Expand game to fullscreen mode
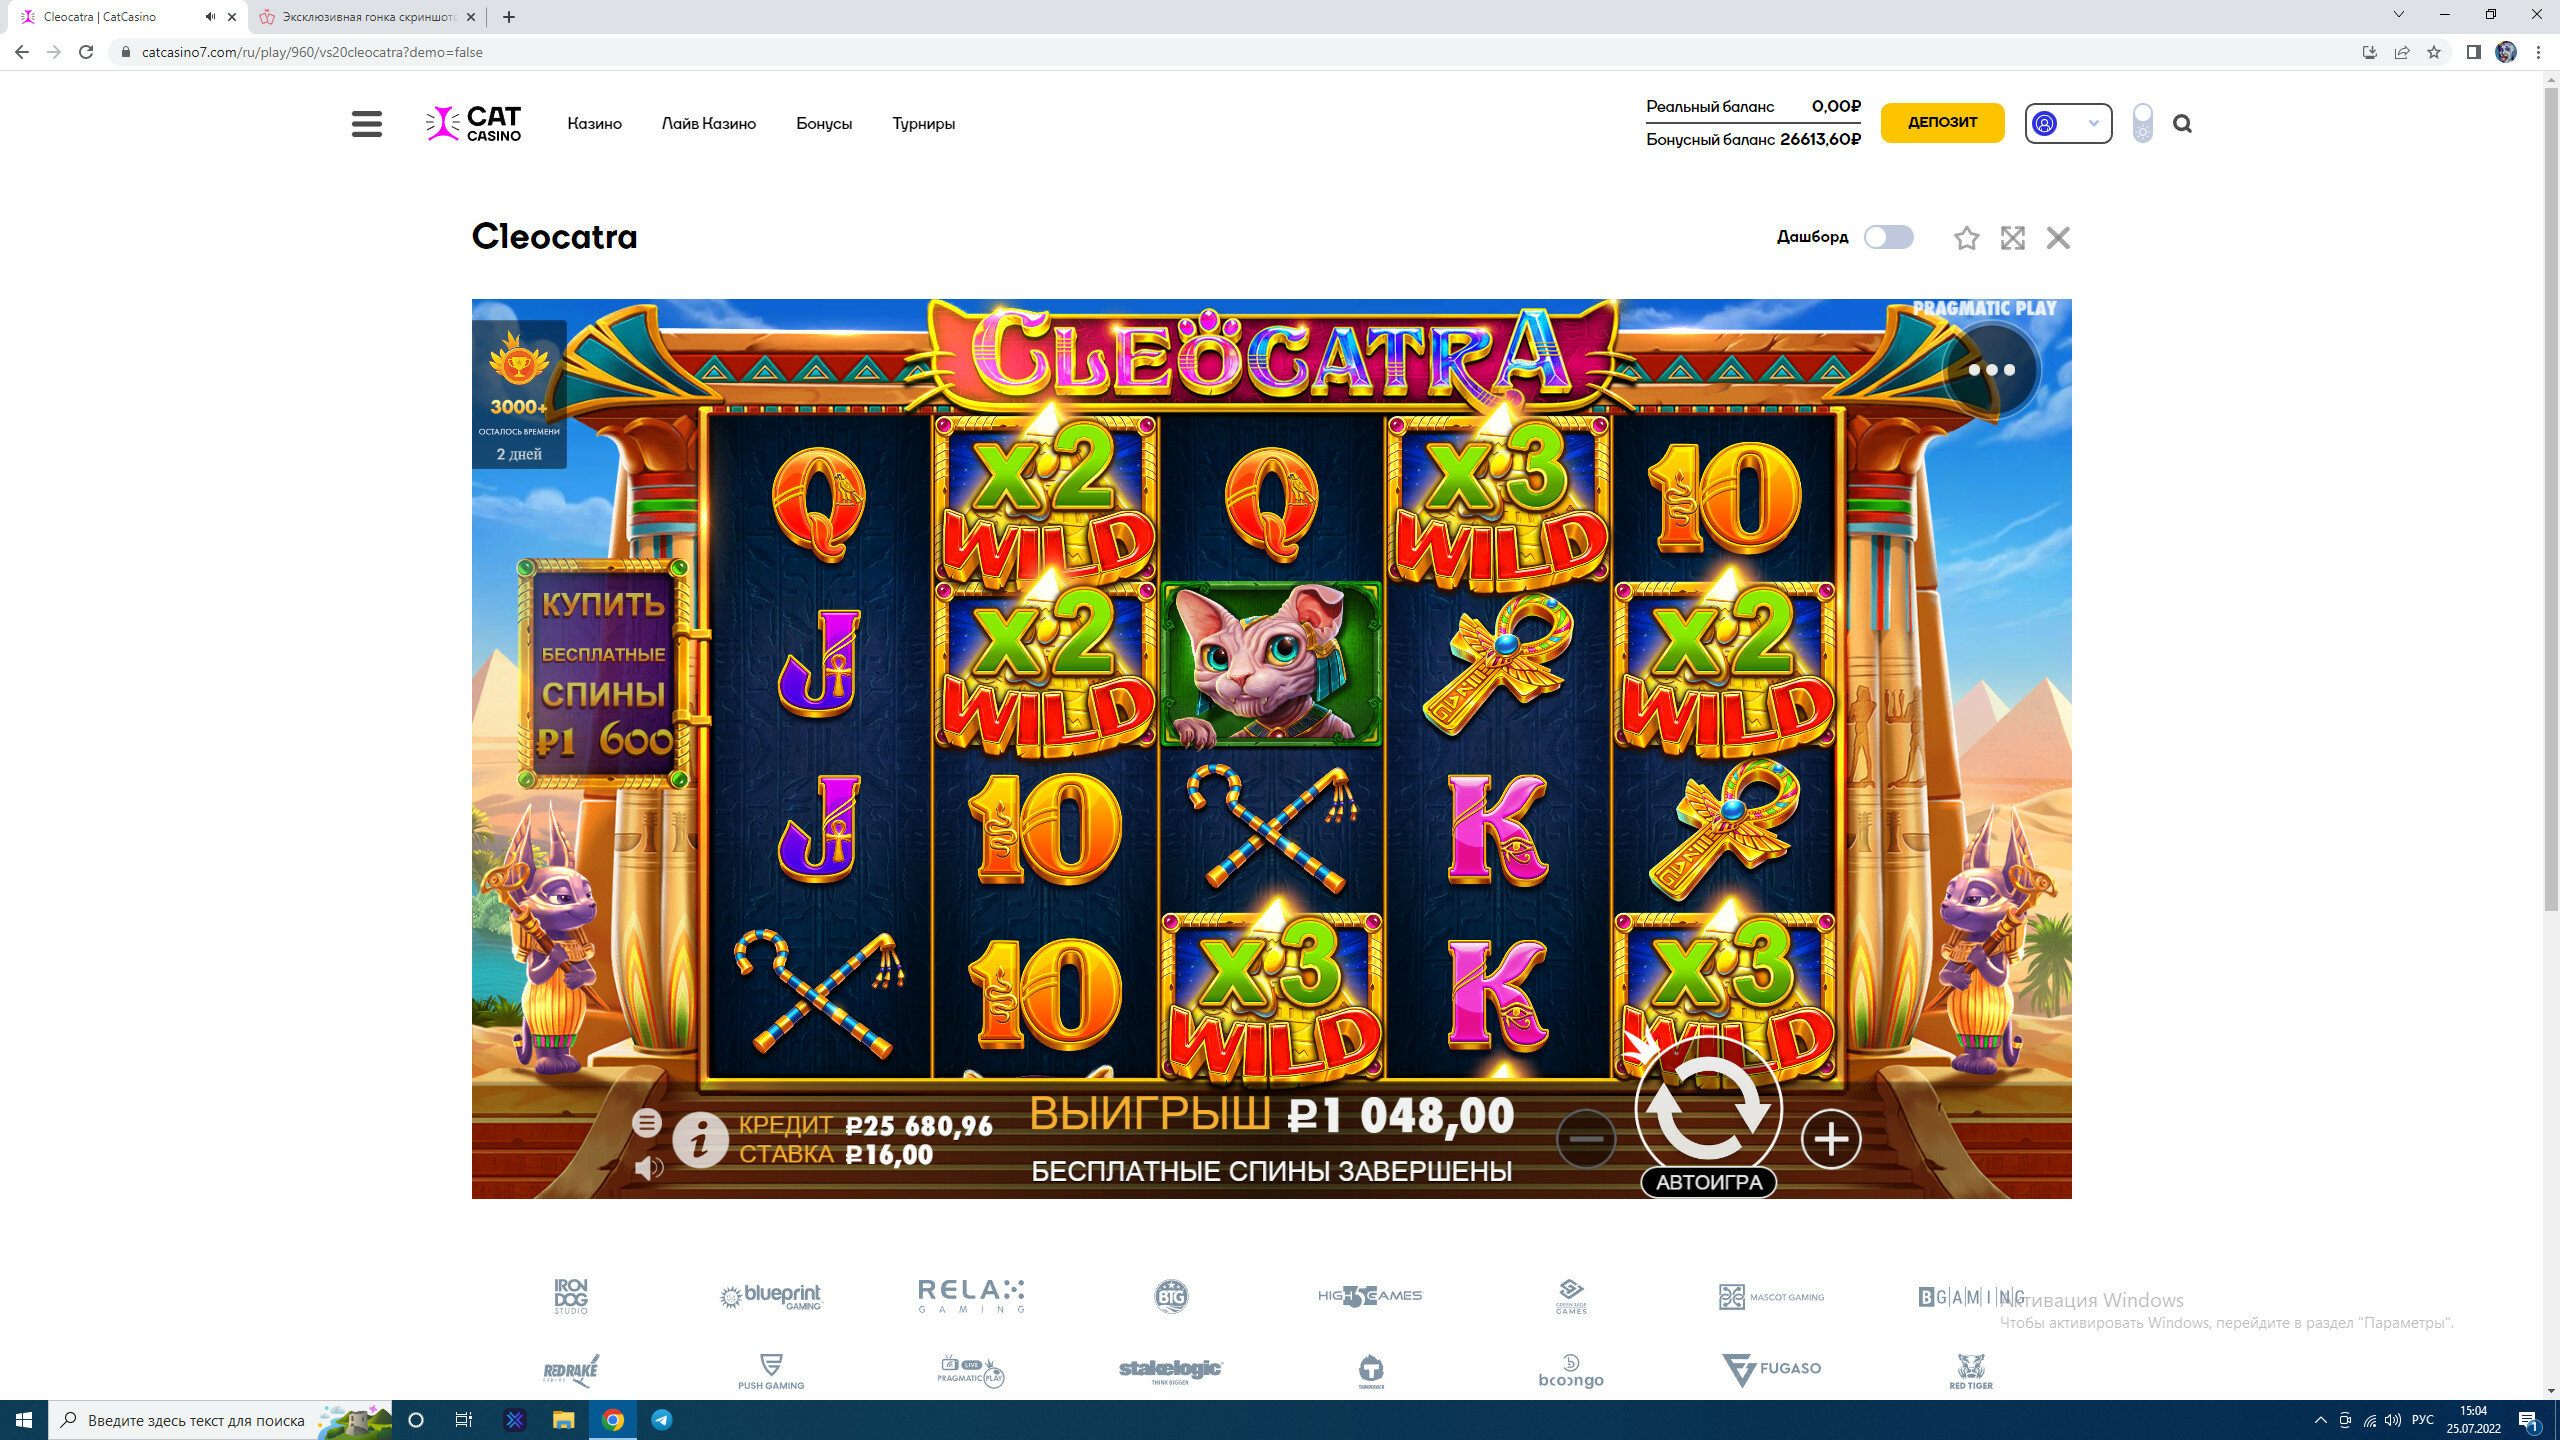Screen dimensions: 2560x1440 coord(2012,238)
